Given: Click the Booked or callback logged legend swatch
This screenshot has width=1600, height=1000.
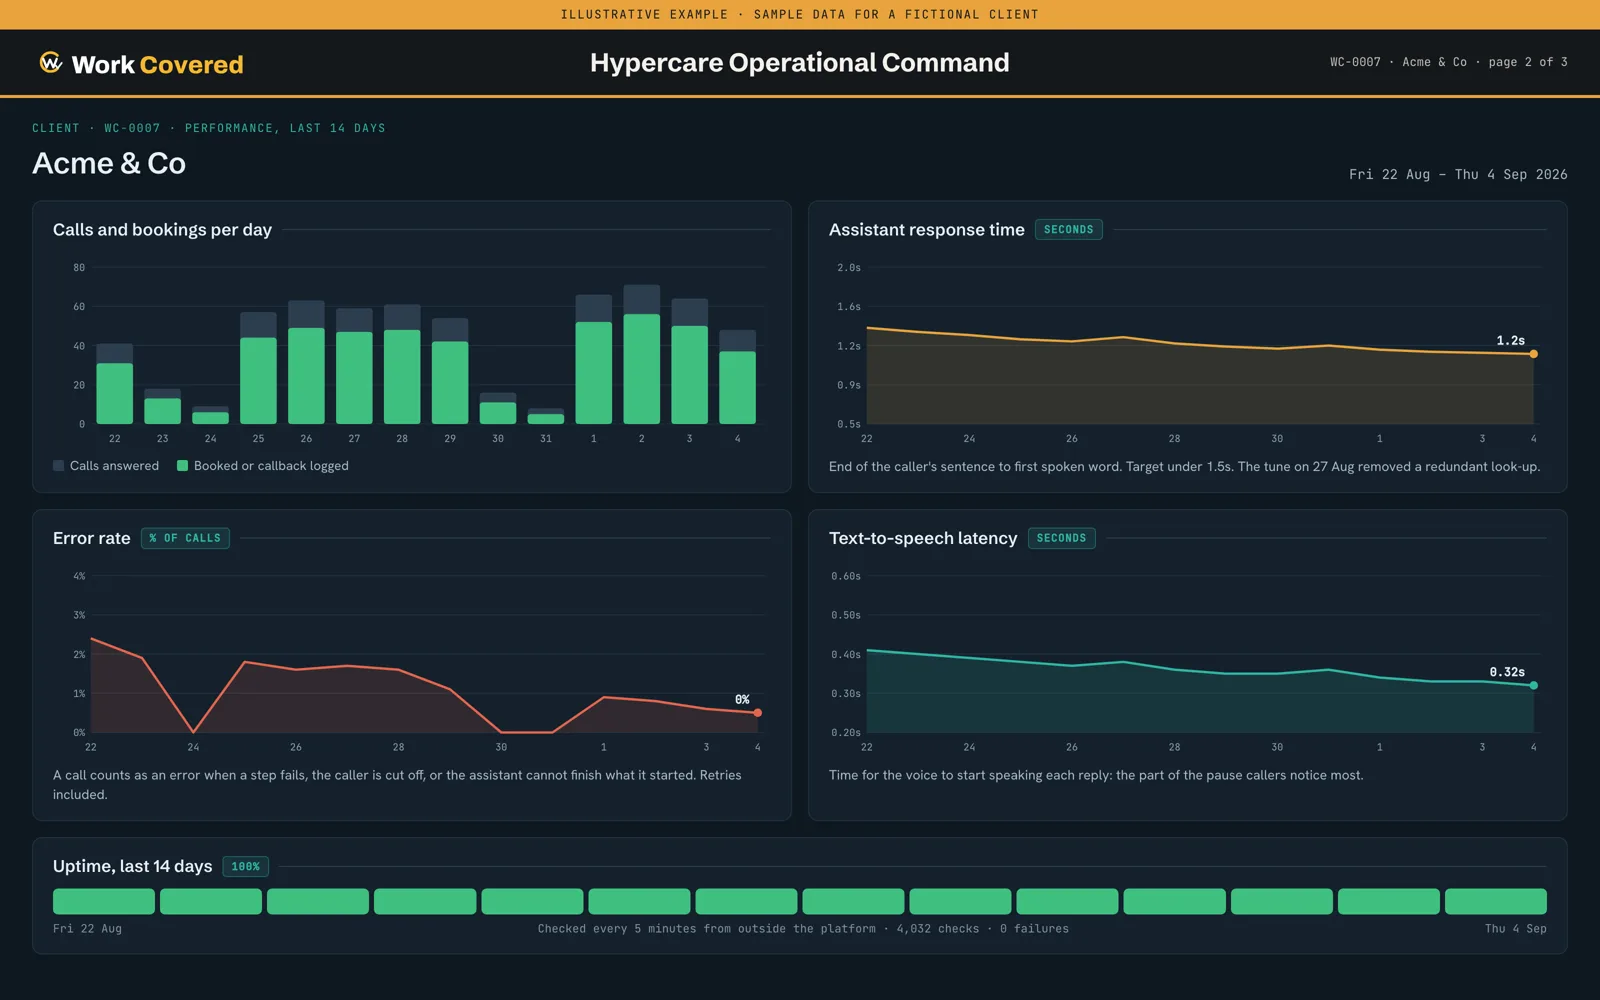Looking at the screenshot, I should (183, 466).
